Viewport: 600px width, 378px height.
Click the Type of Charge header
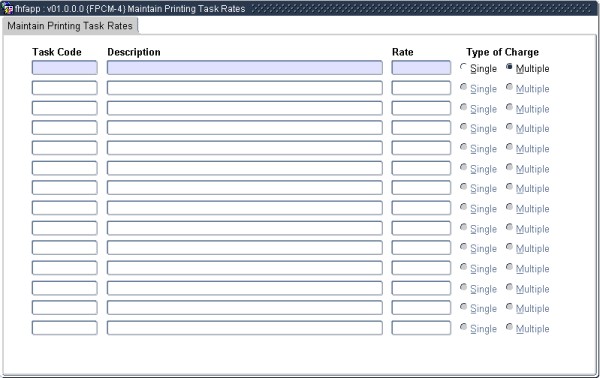(x=502, y=52)
